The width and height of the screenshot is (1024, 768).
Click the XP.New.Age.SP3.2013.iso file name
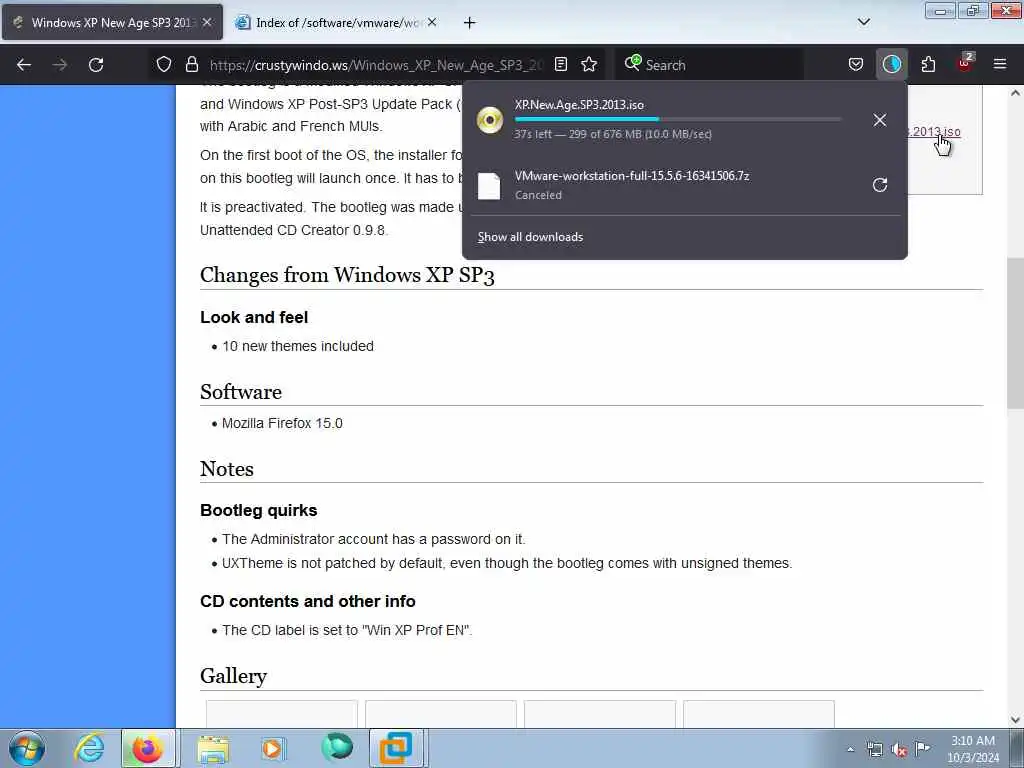579,104
